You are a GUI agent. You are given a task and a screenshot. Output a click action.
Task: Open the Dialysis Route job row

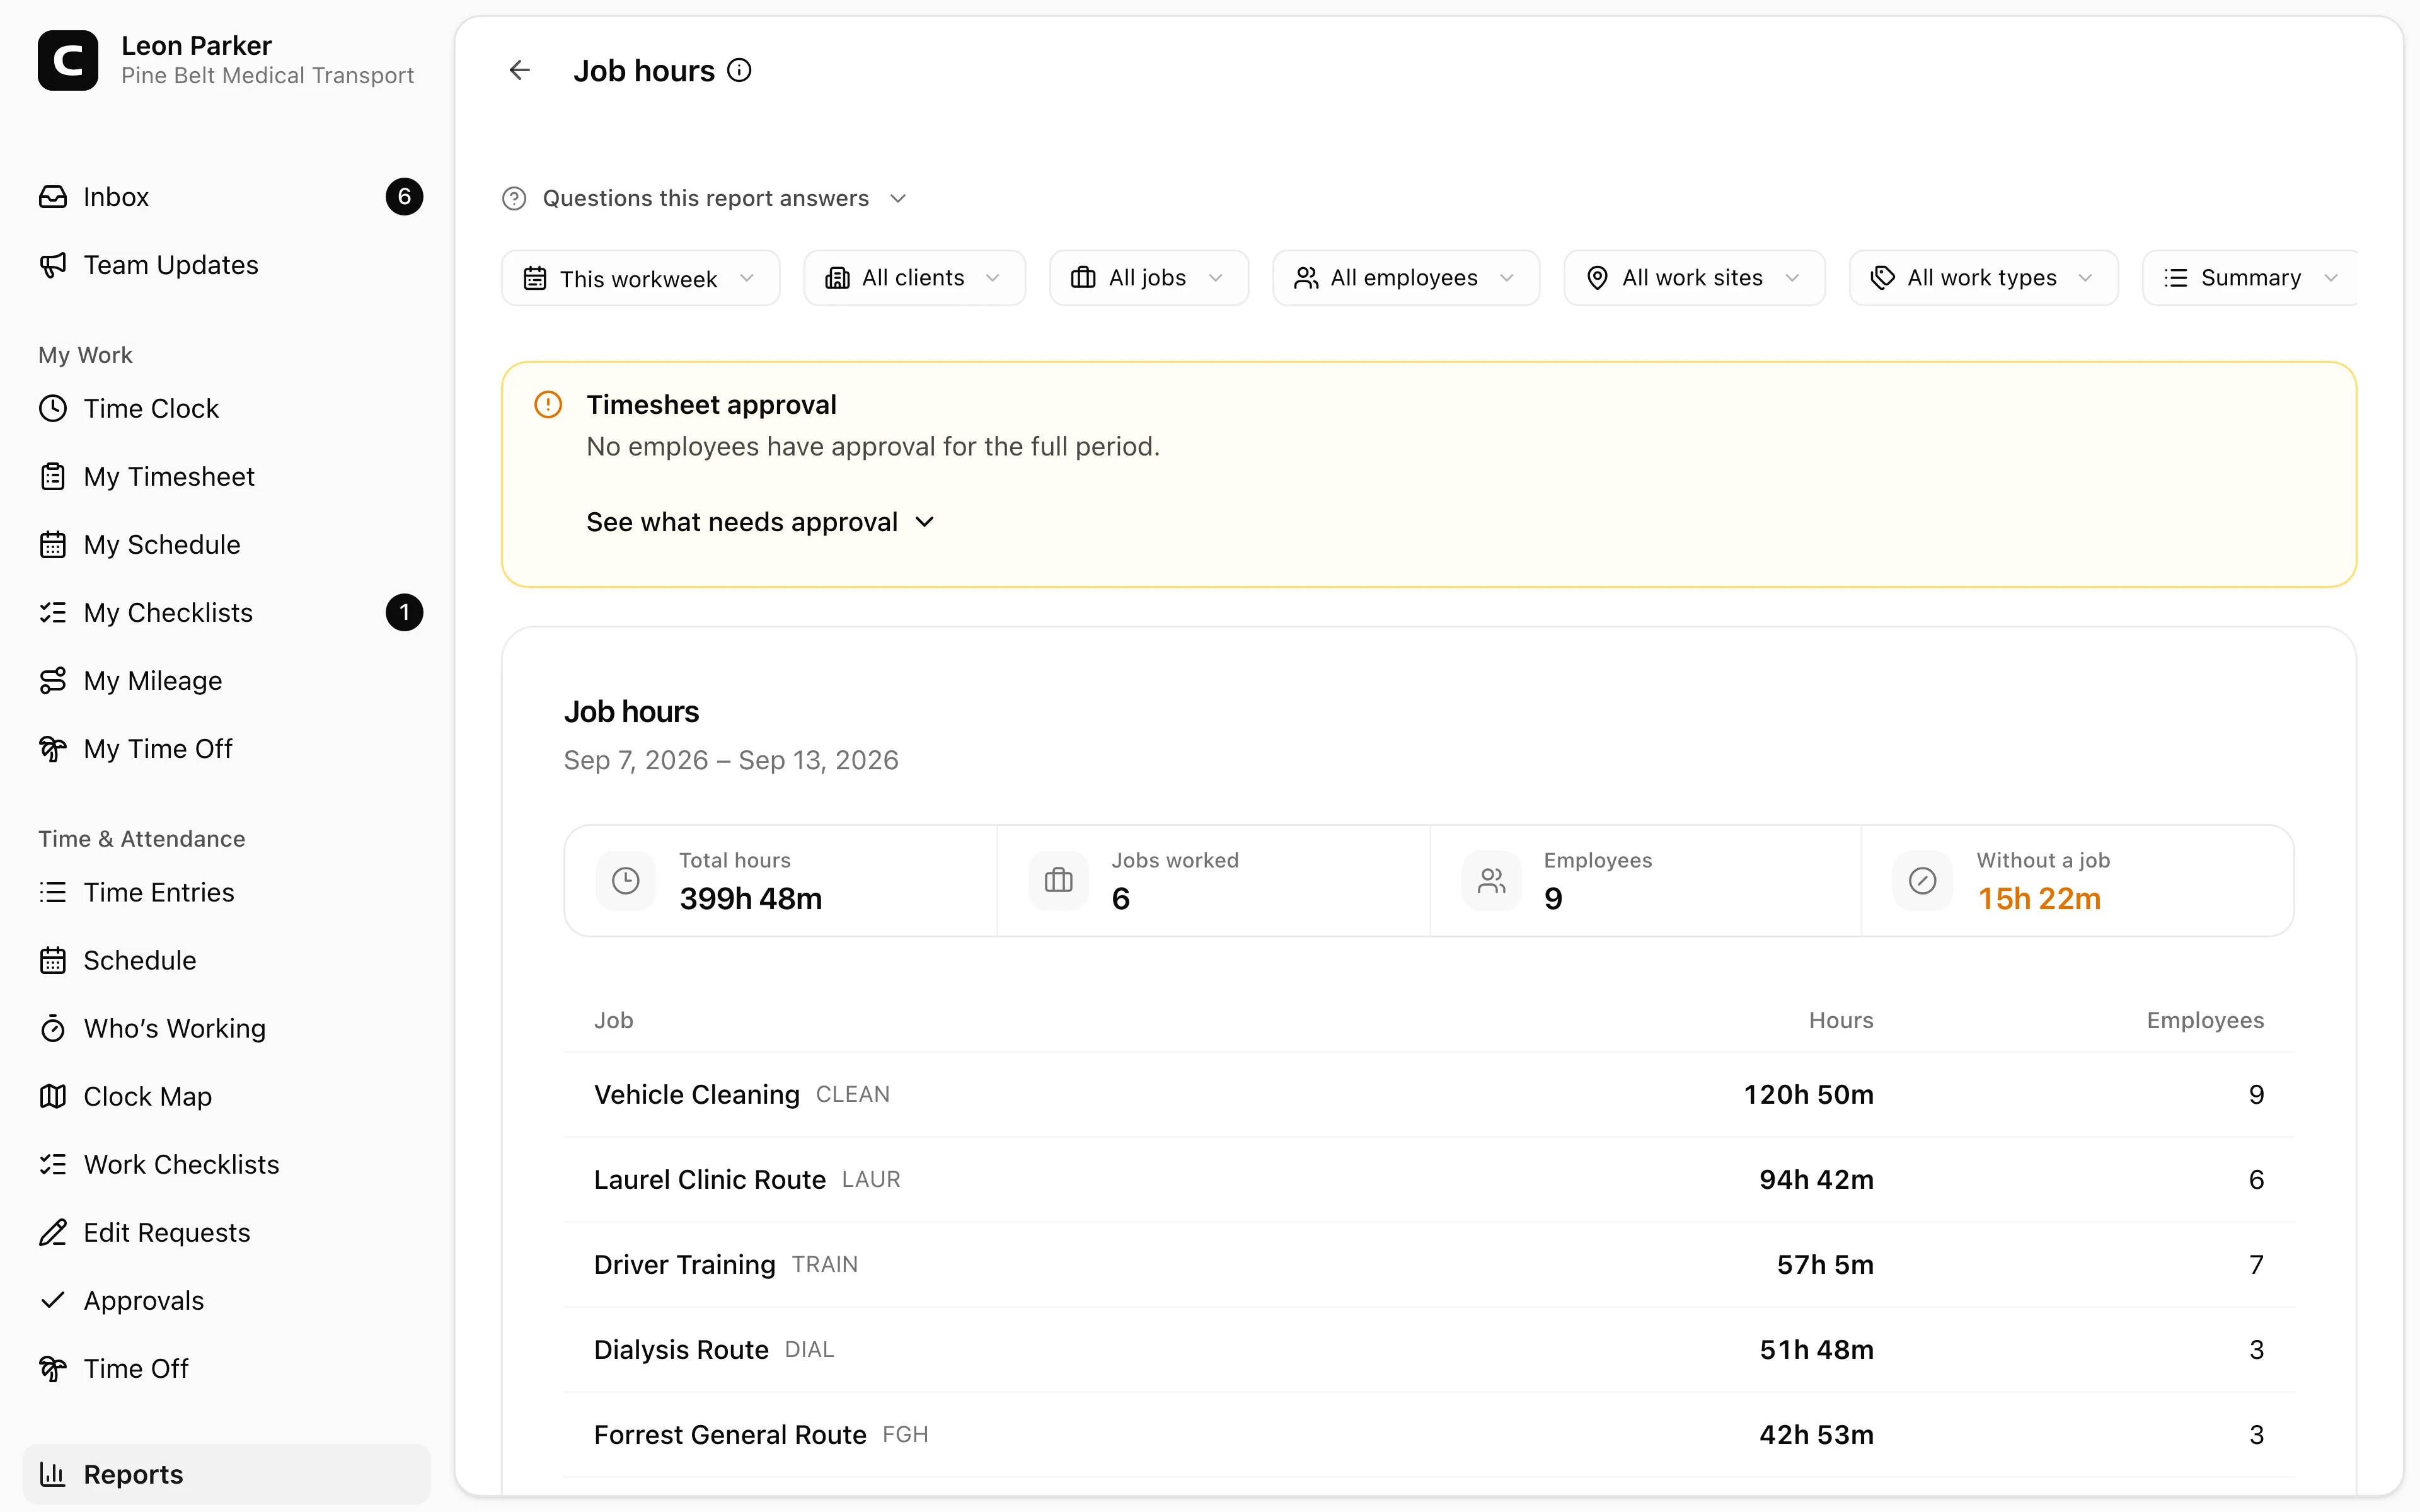pyautogui.click(x=1428, y=1350)
